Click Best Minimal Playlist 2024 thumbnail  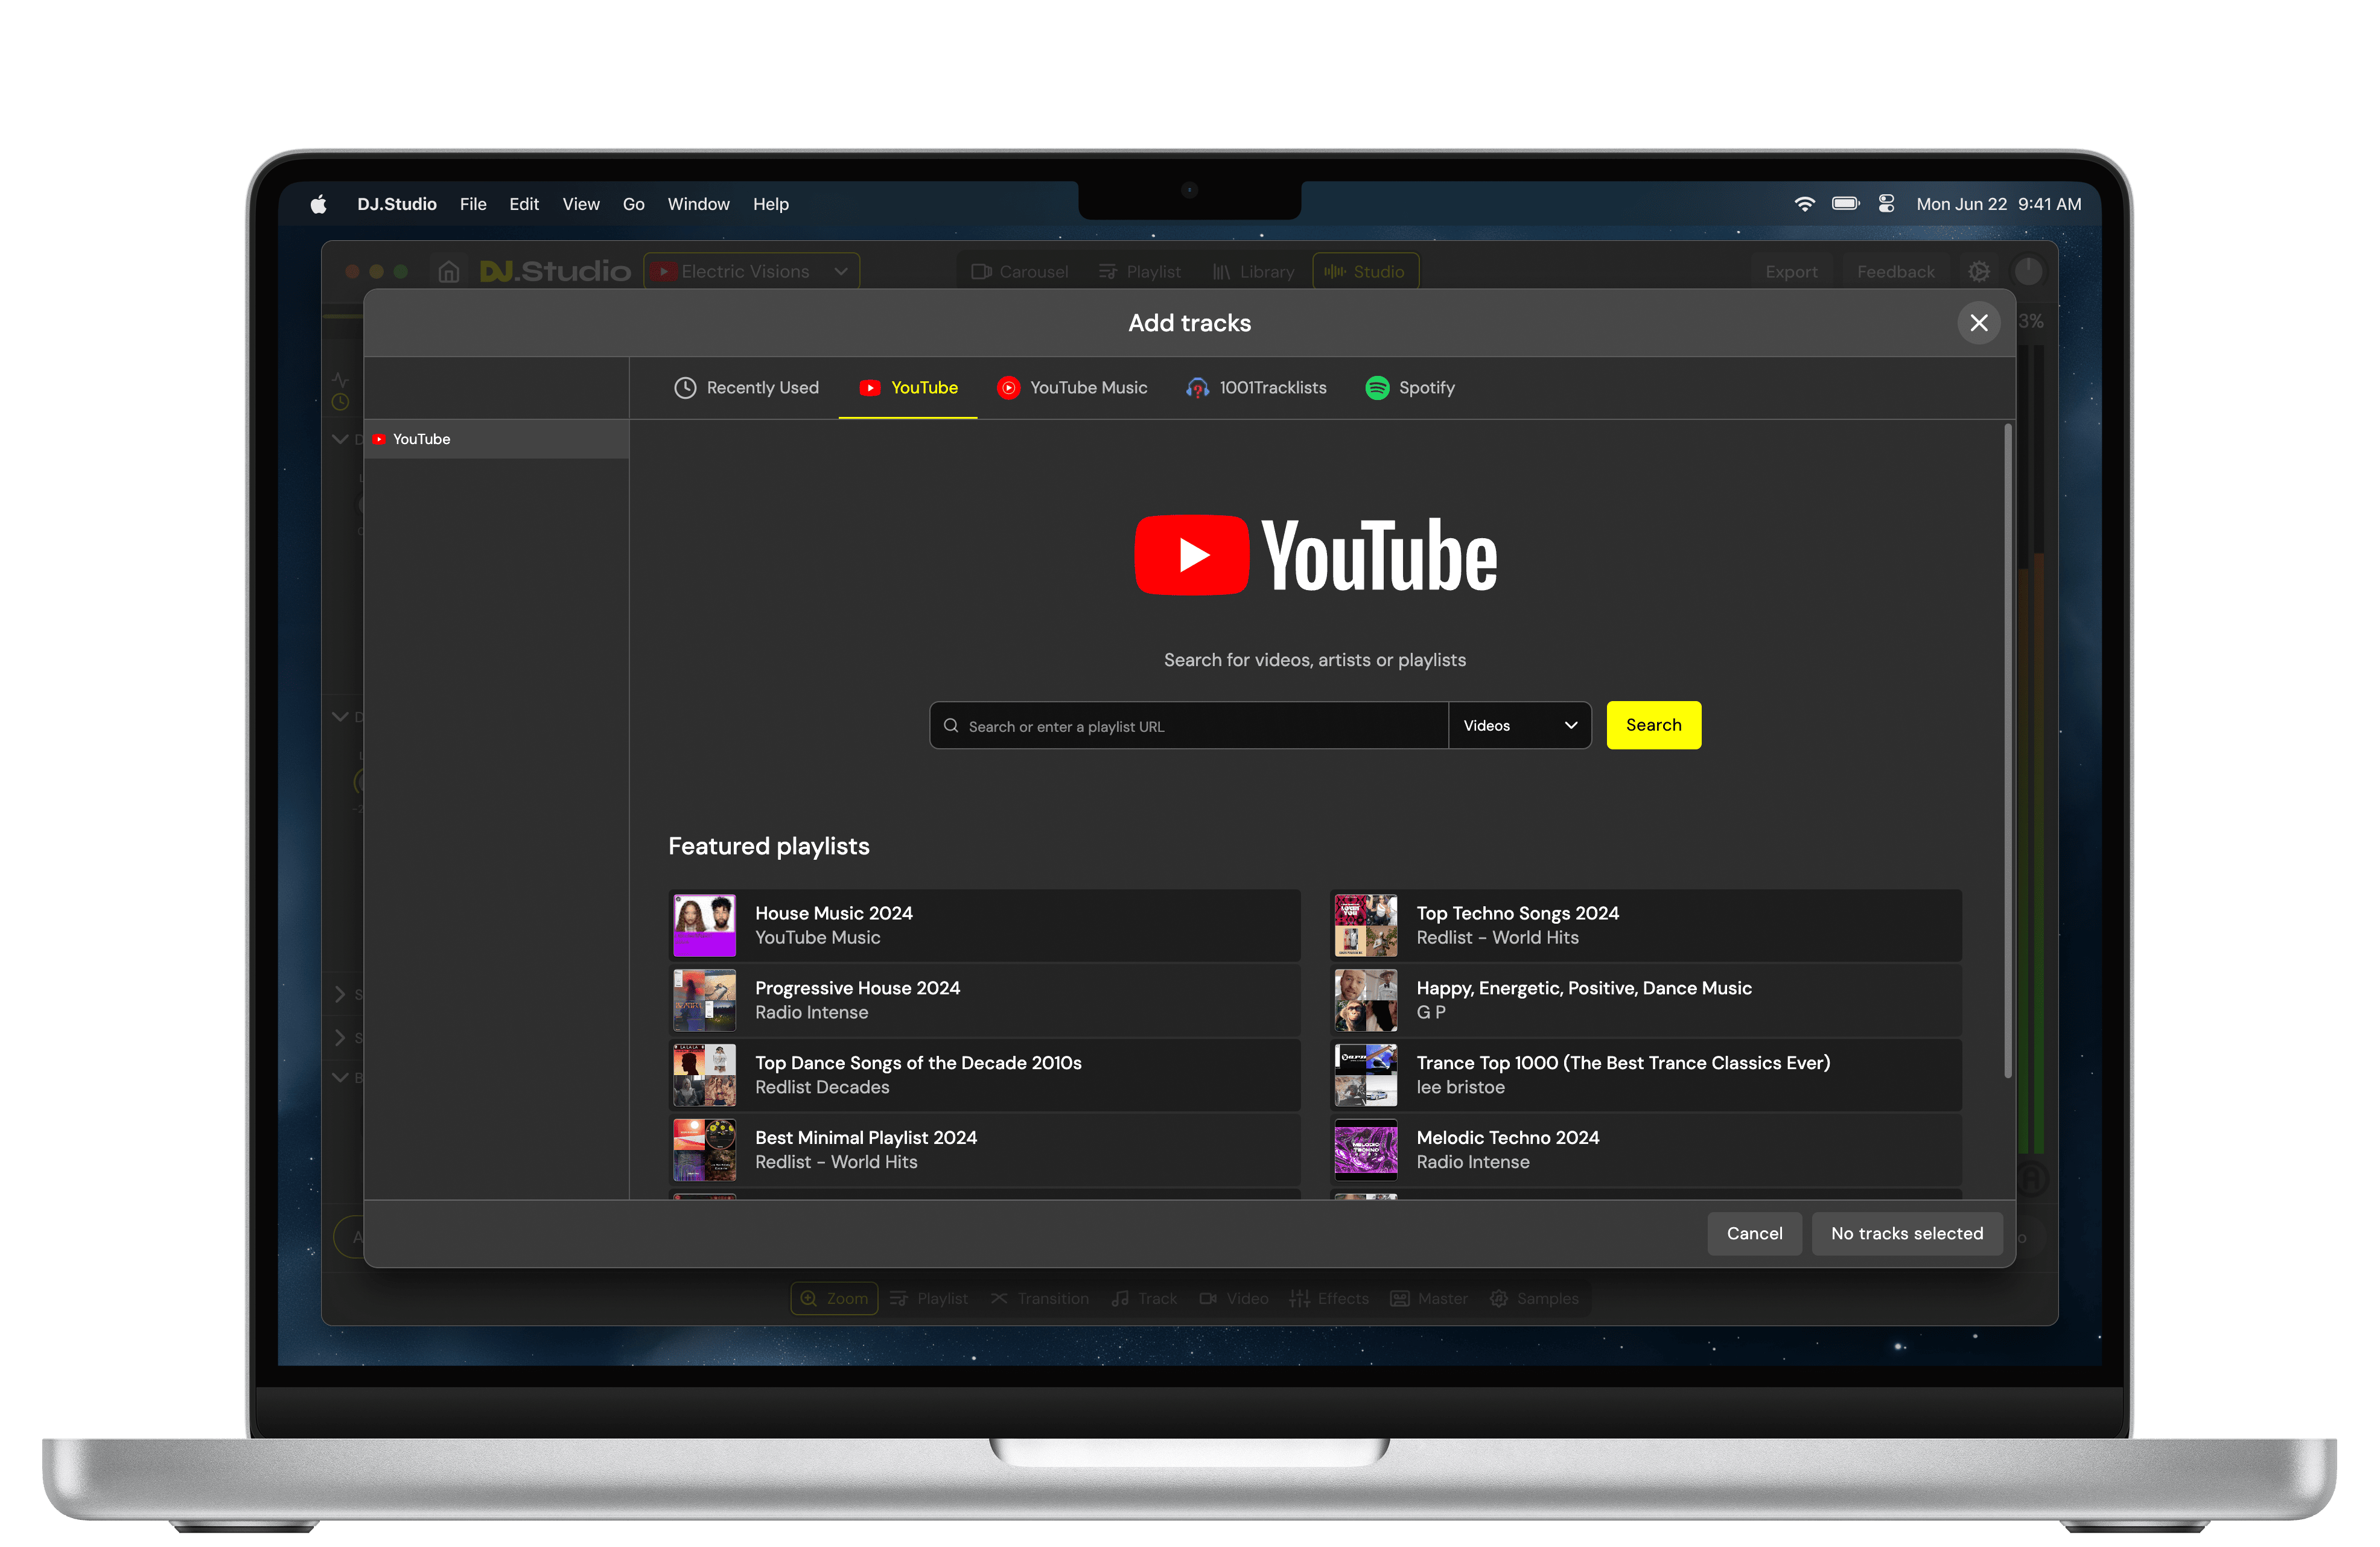pos(704,1150)
